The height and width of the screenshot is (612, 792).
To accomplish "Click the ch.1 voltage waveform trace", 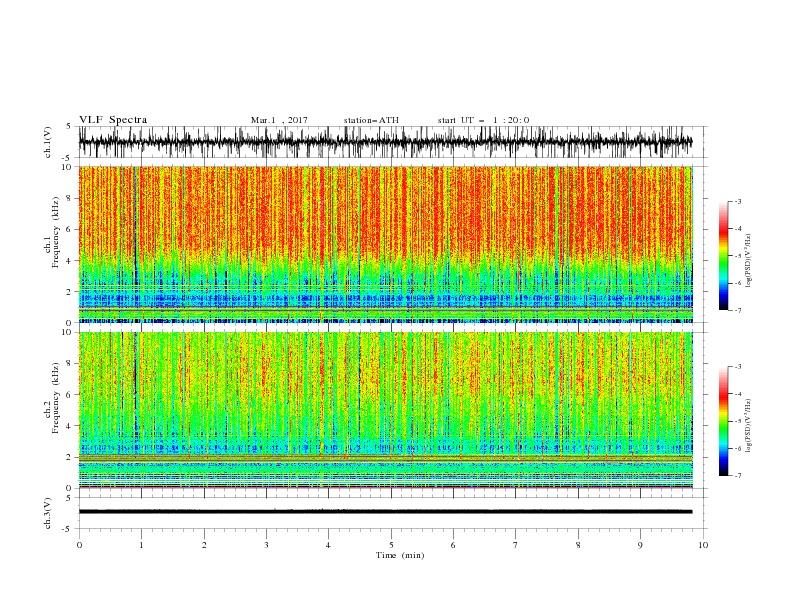I will point(385,142).
